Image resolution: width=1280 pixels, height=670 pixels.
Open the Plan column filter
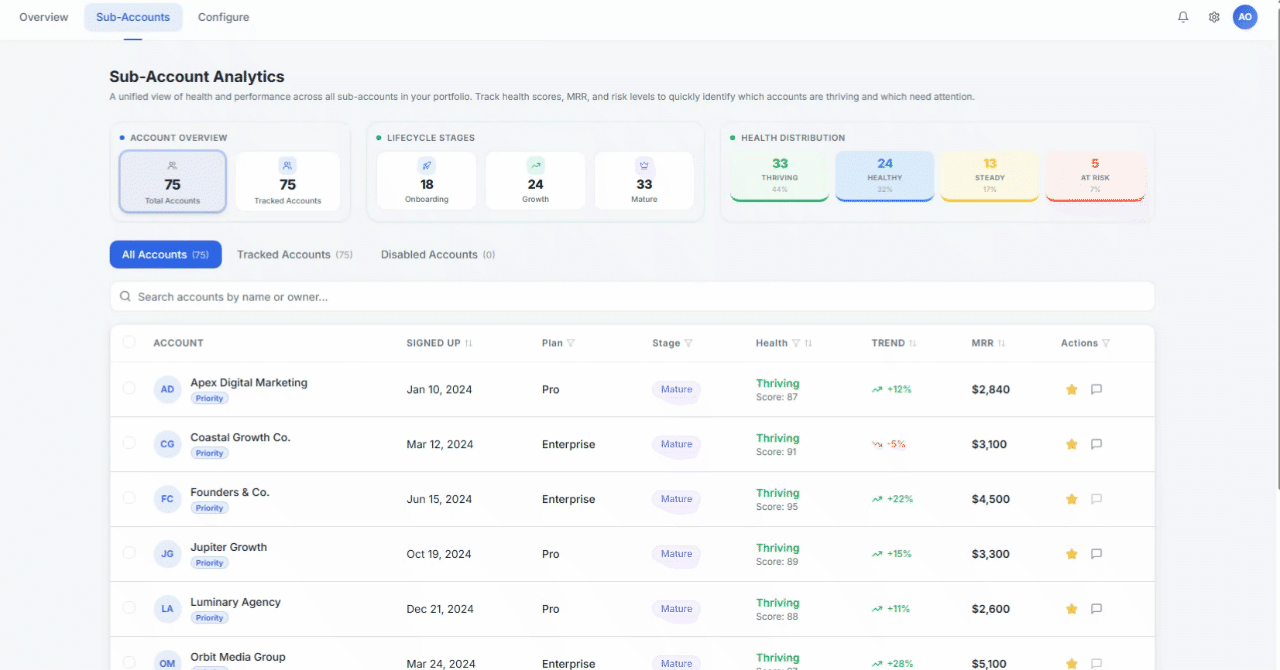[x=571, y=343]
